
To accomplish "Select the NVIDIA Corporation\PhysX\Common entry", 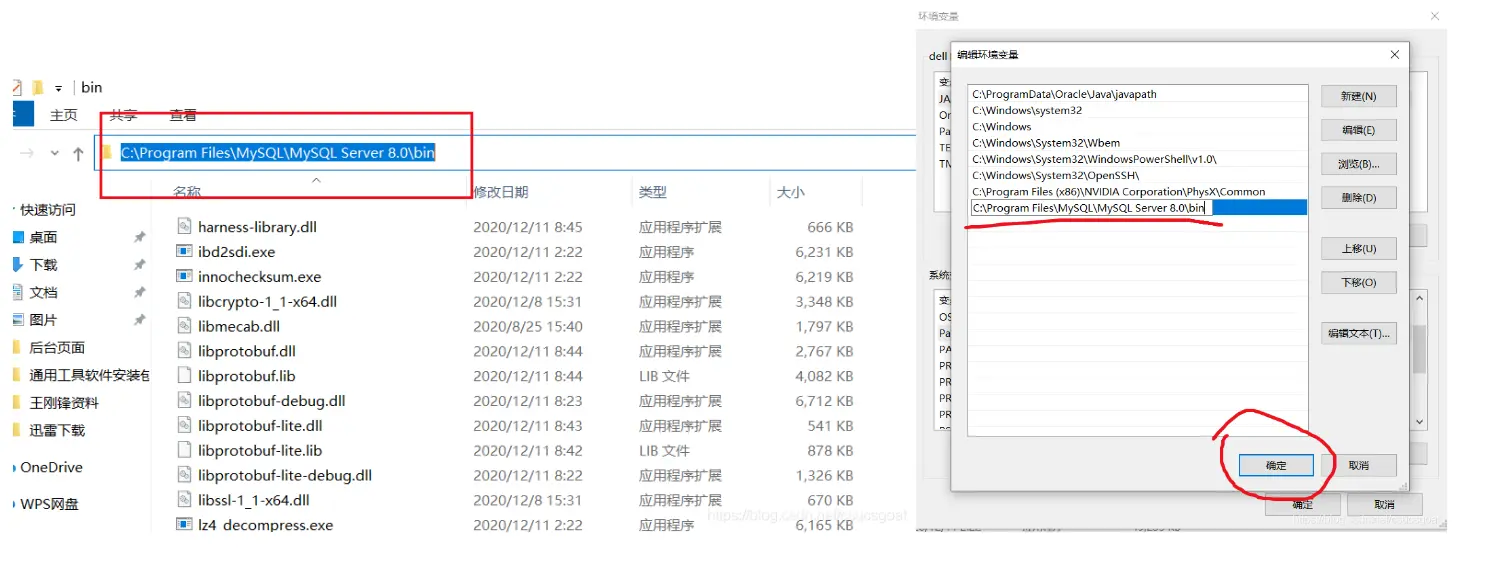I will coord(1138,191).
